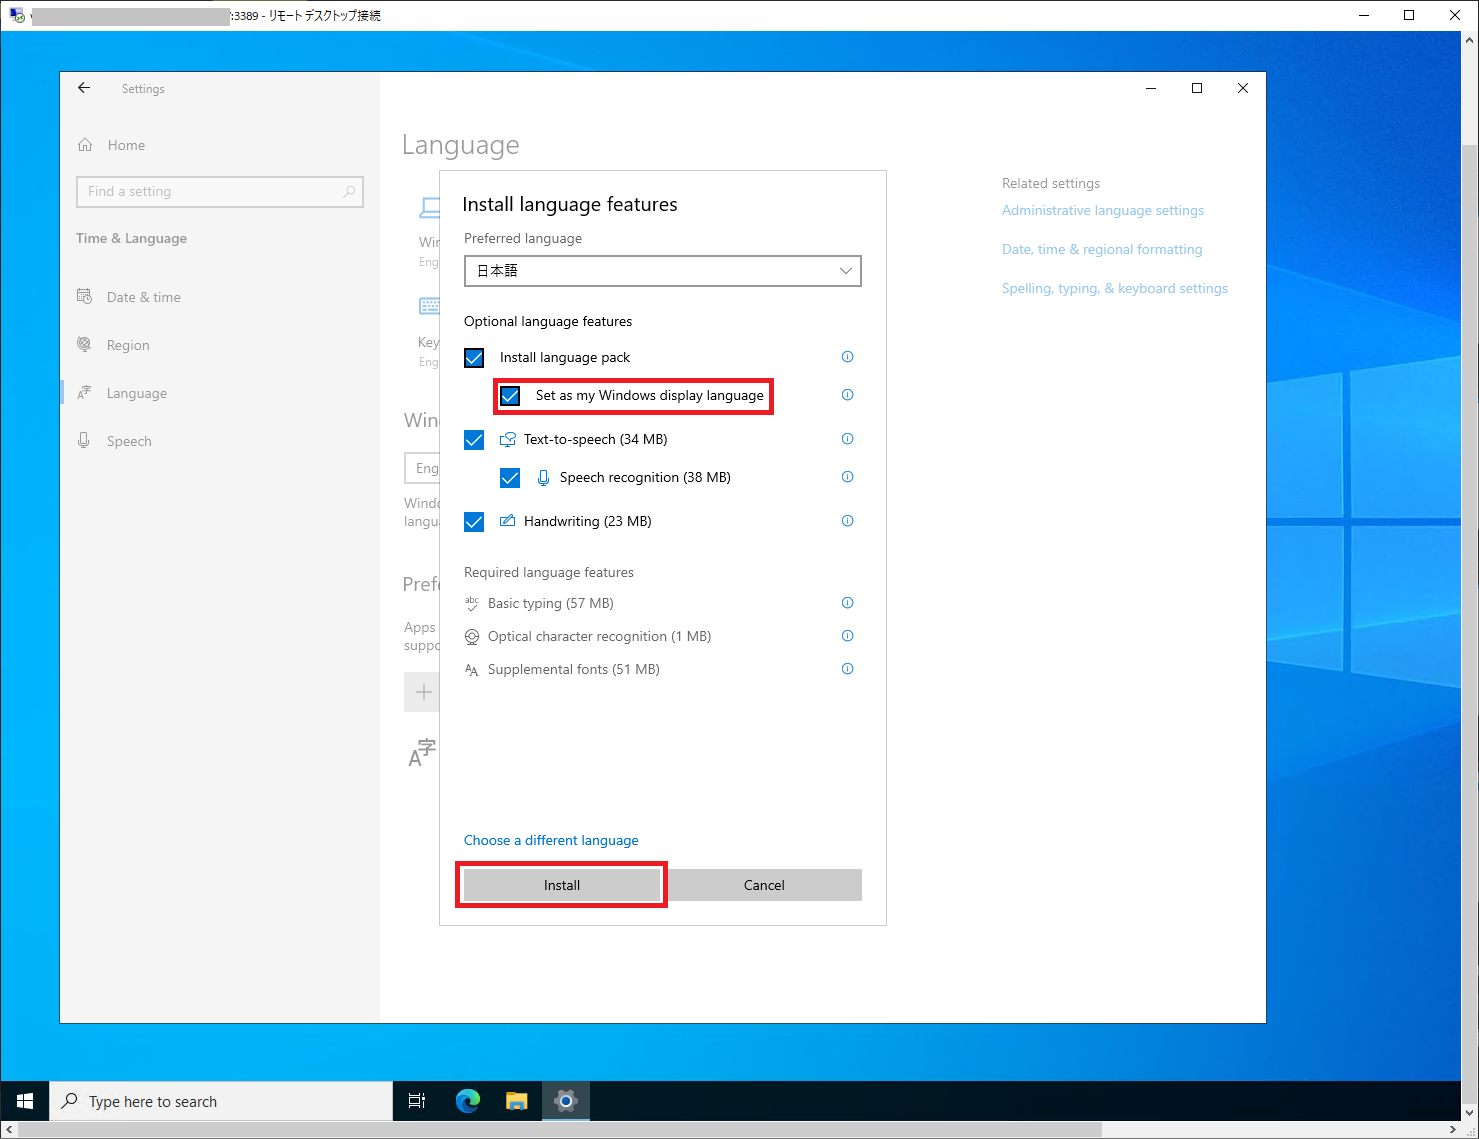Click Choose a different language link
Viewport: 1479px width, 1139px height.
(x=551, y=840)
